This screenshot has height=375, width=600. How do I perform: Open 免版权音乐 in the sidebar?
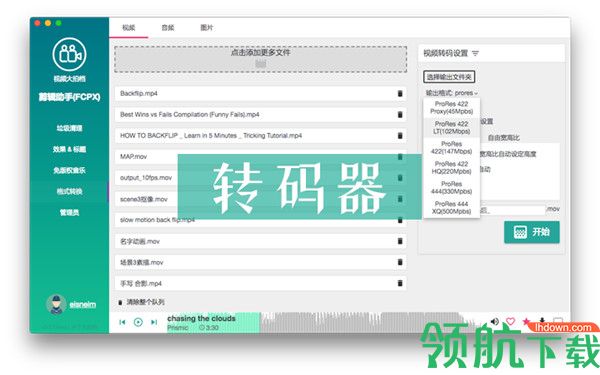point(69,170)
